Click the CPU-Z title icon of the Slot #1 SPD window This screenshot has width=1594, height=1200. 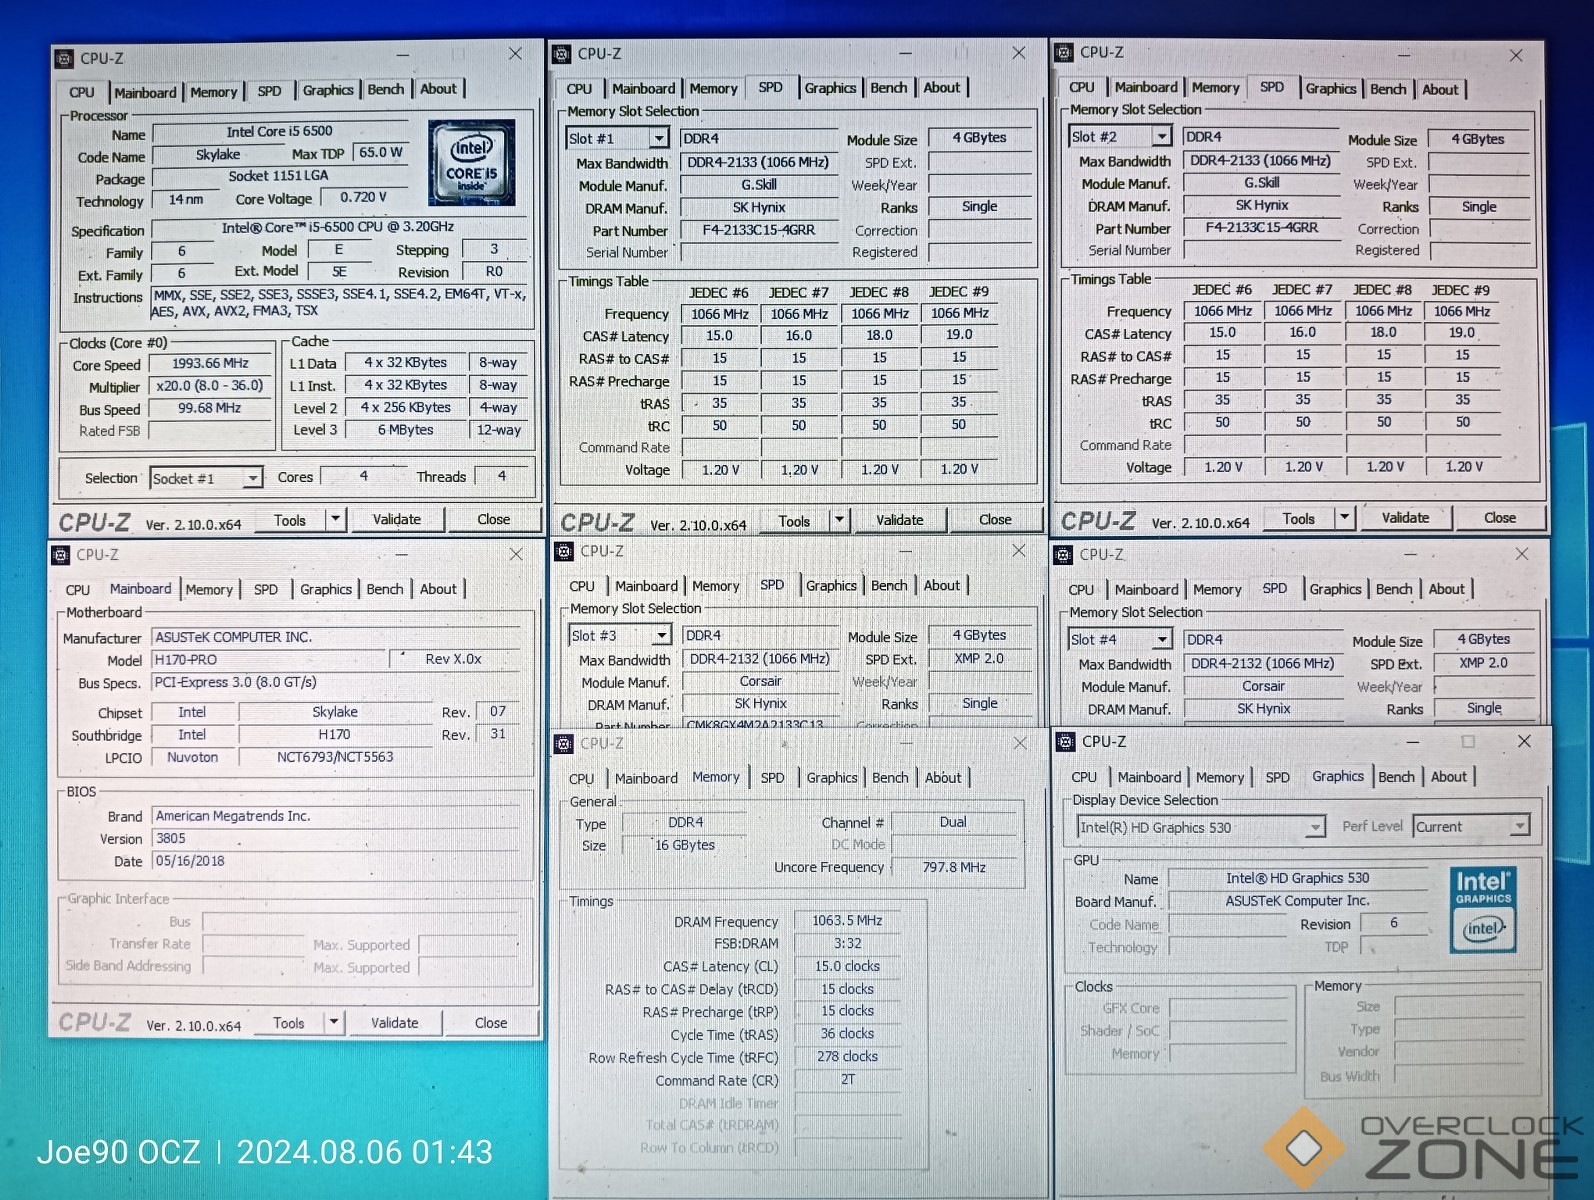(x=562, y=54)
